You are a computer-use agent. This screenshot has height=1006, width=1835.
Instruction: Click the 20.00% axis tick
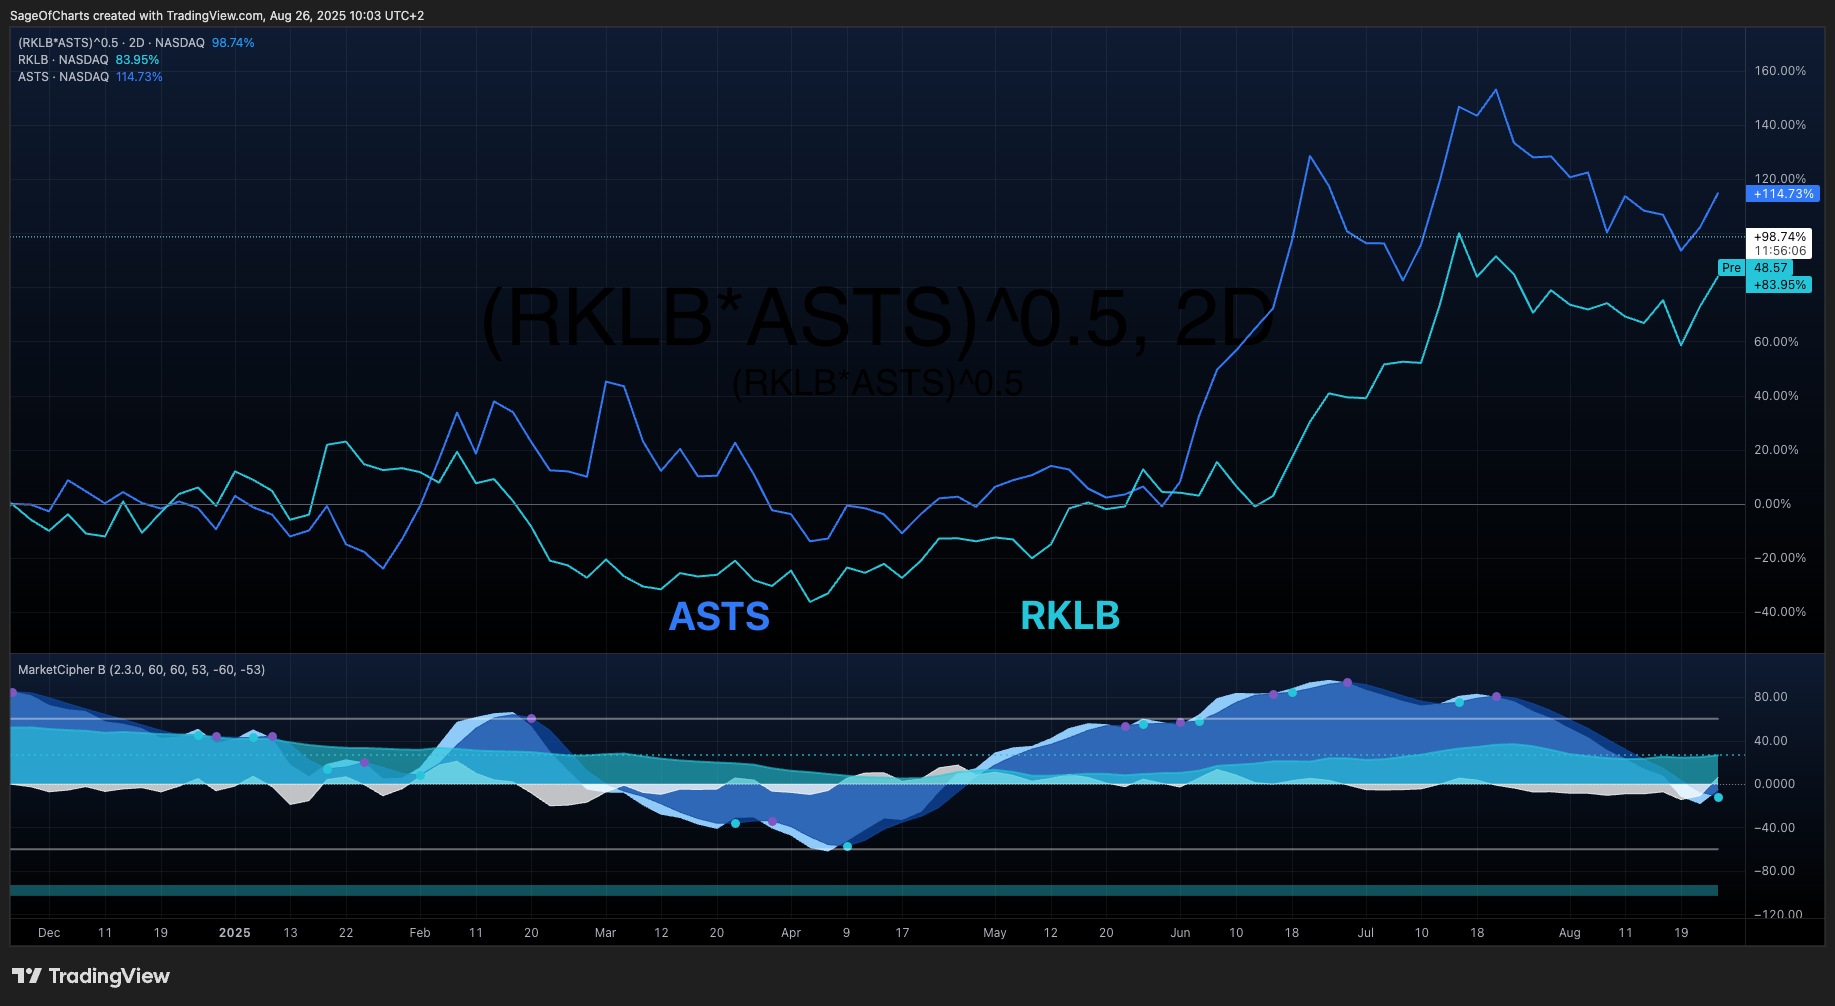1776,450
